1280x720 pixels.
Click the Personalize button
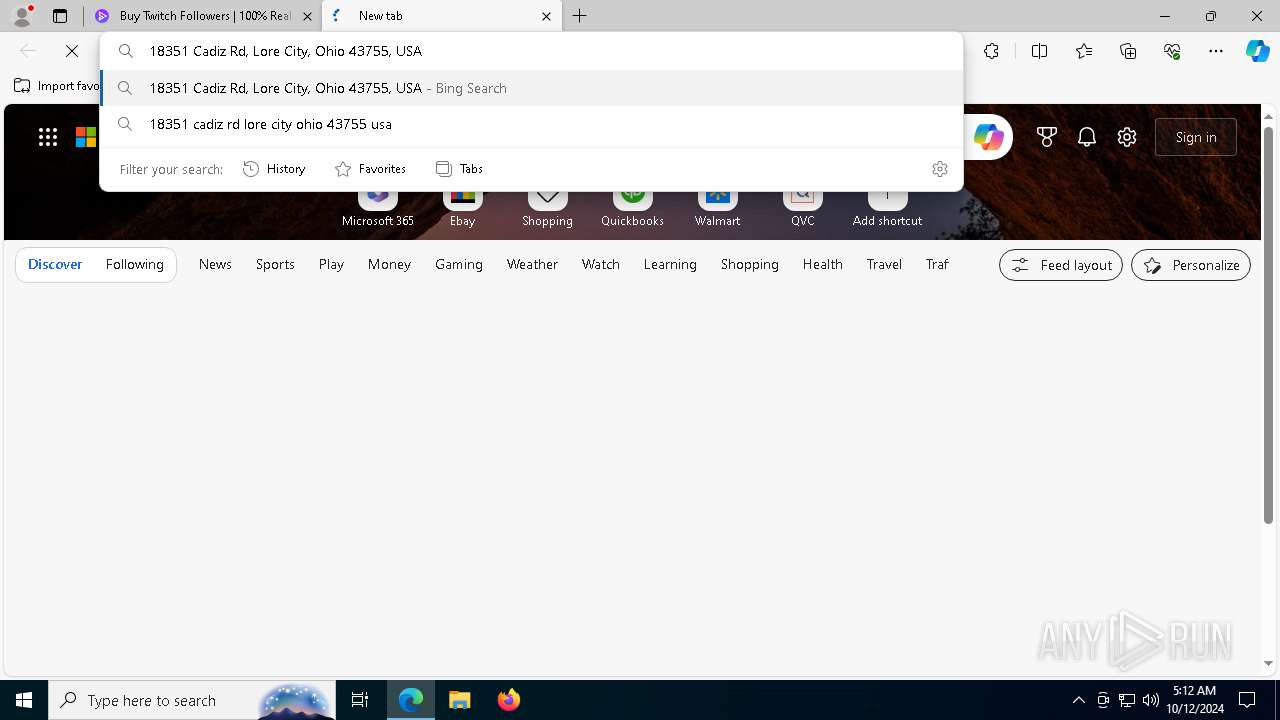tap(1191, 265)
